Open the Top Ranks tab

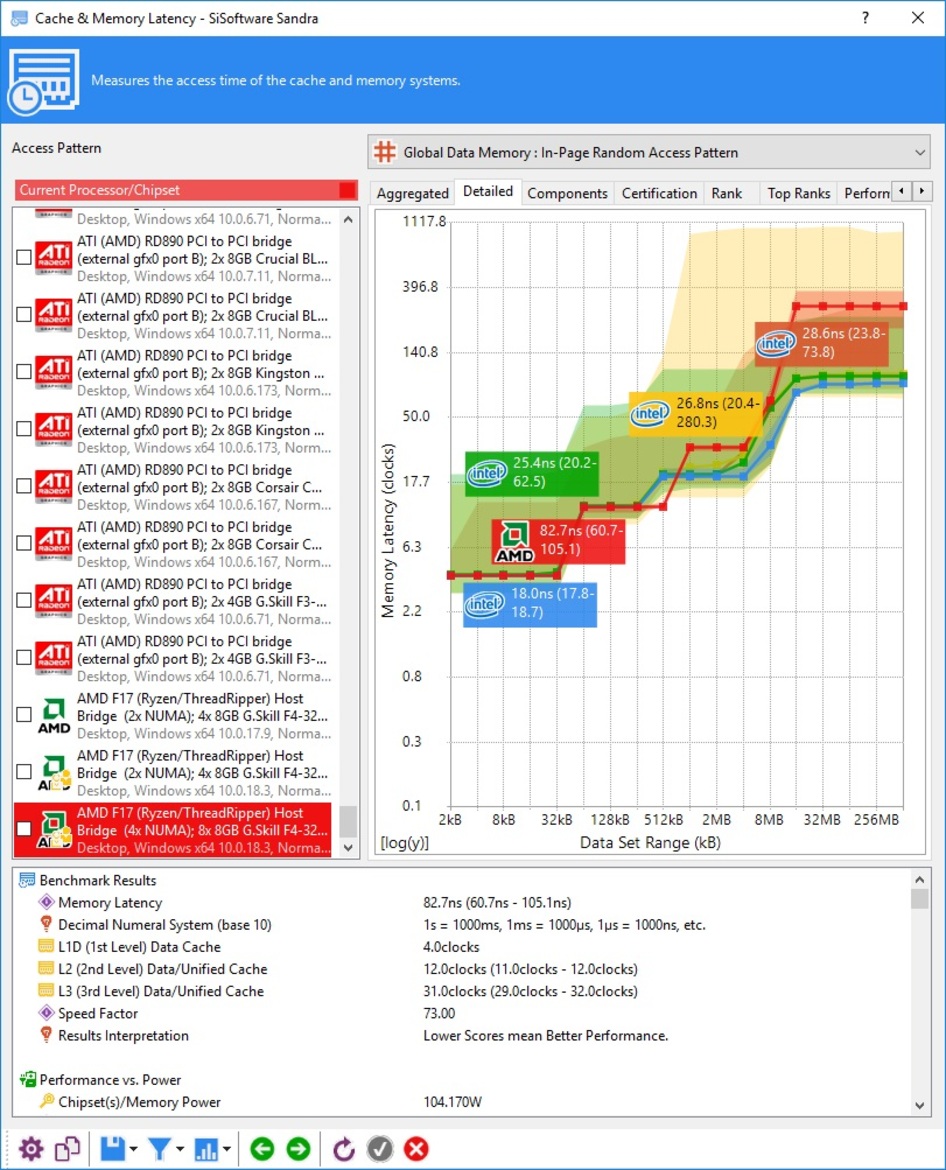coord(798,193)
